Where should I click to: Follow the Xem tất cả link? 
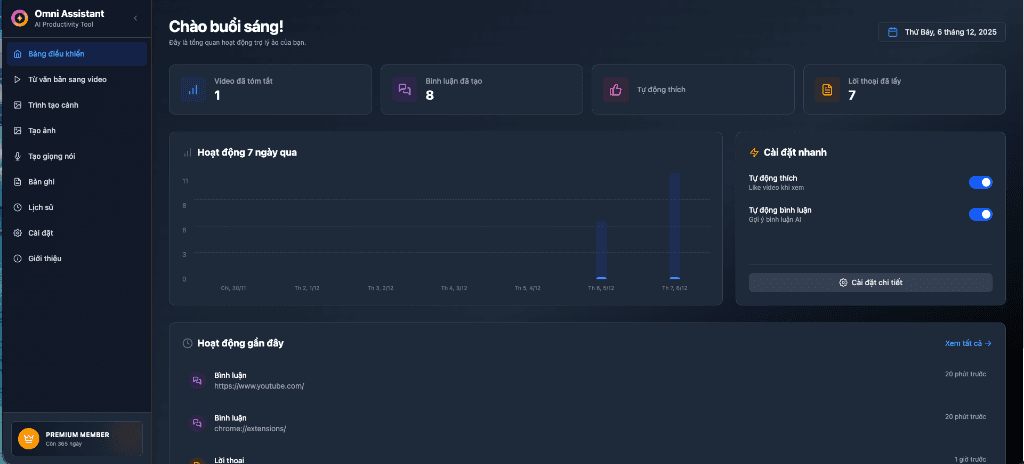tap(968, 343)
